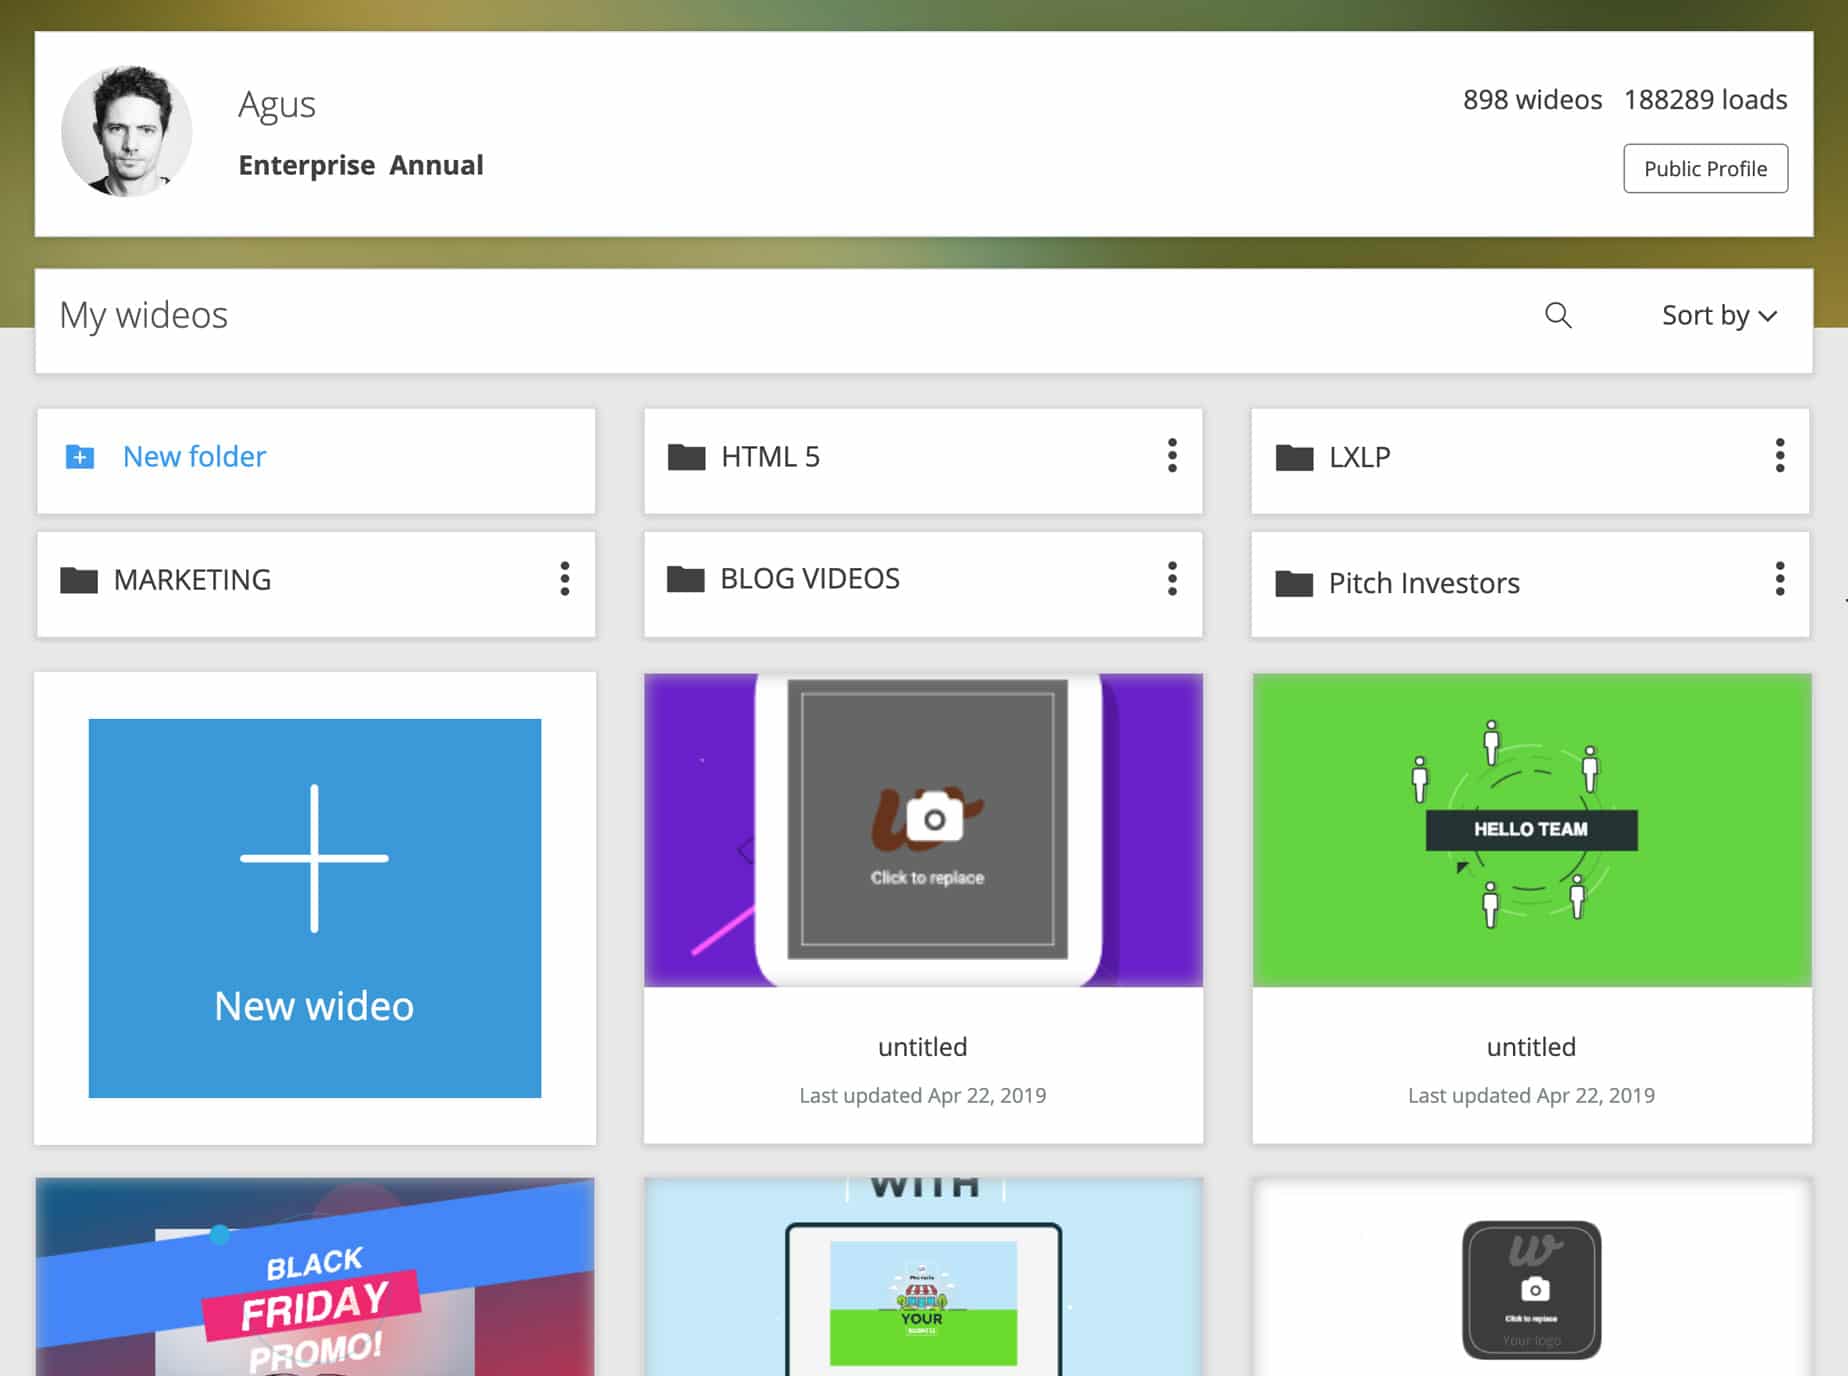Image resolution: width=1848 pixels, height=1376 pixels.
Task: Select the folder icon beside LXLP
Action: click(x=1296, y=457)
